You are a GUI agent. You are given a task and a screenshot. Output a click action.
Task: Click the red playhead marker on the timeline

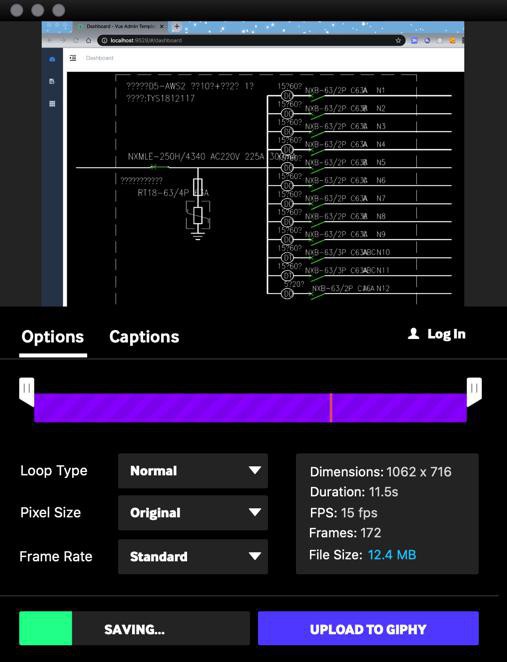click(x=331, y=407)
